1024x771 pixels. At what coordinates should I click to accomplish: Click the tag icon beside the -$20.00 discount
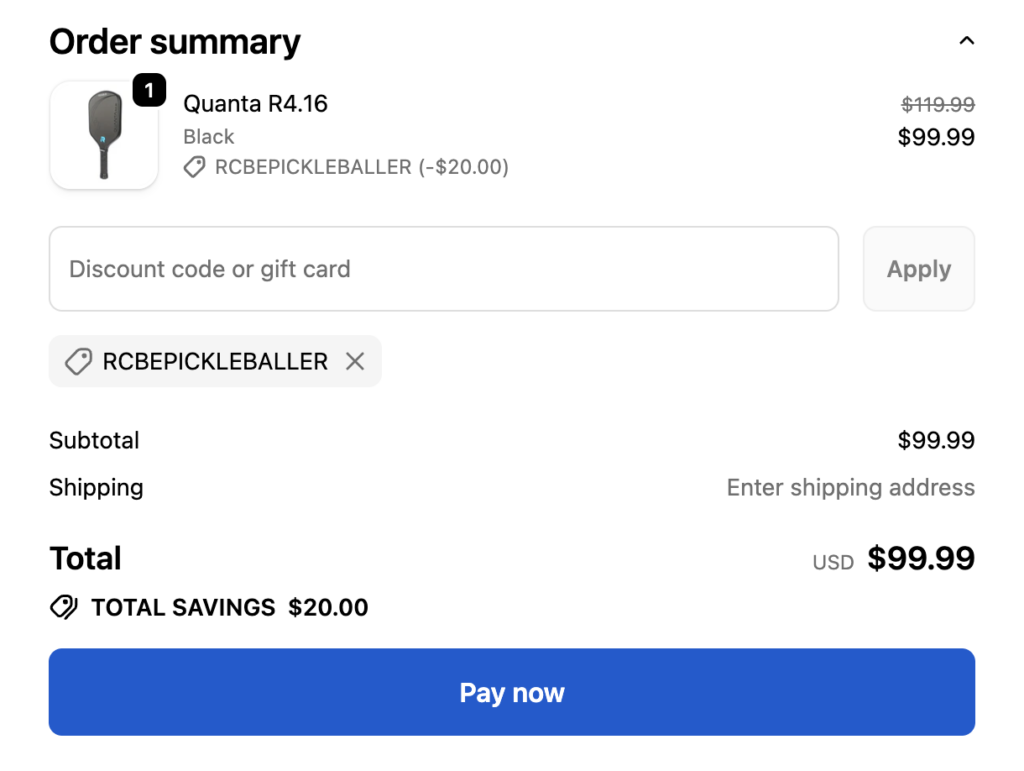[194, 168]
